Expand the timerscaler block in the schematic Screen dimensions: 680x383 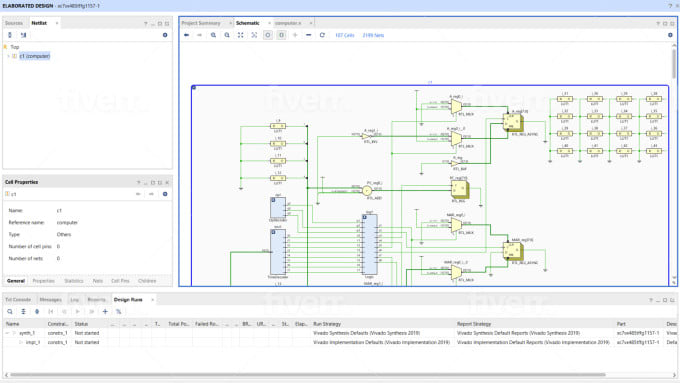pos(273,232)
